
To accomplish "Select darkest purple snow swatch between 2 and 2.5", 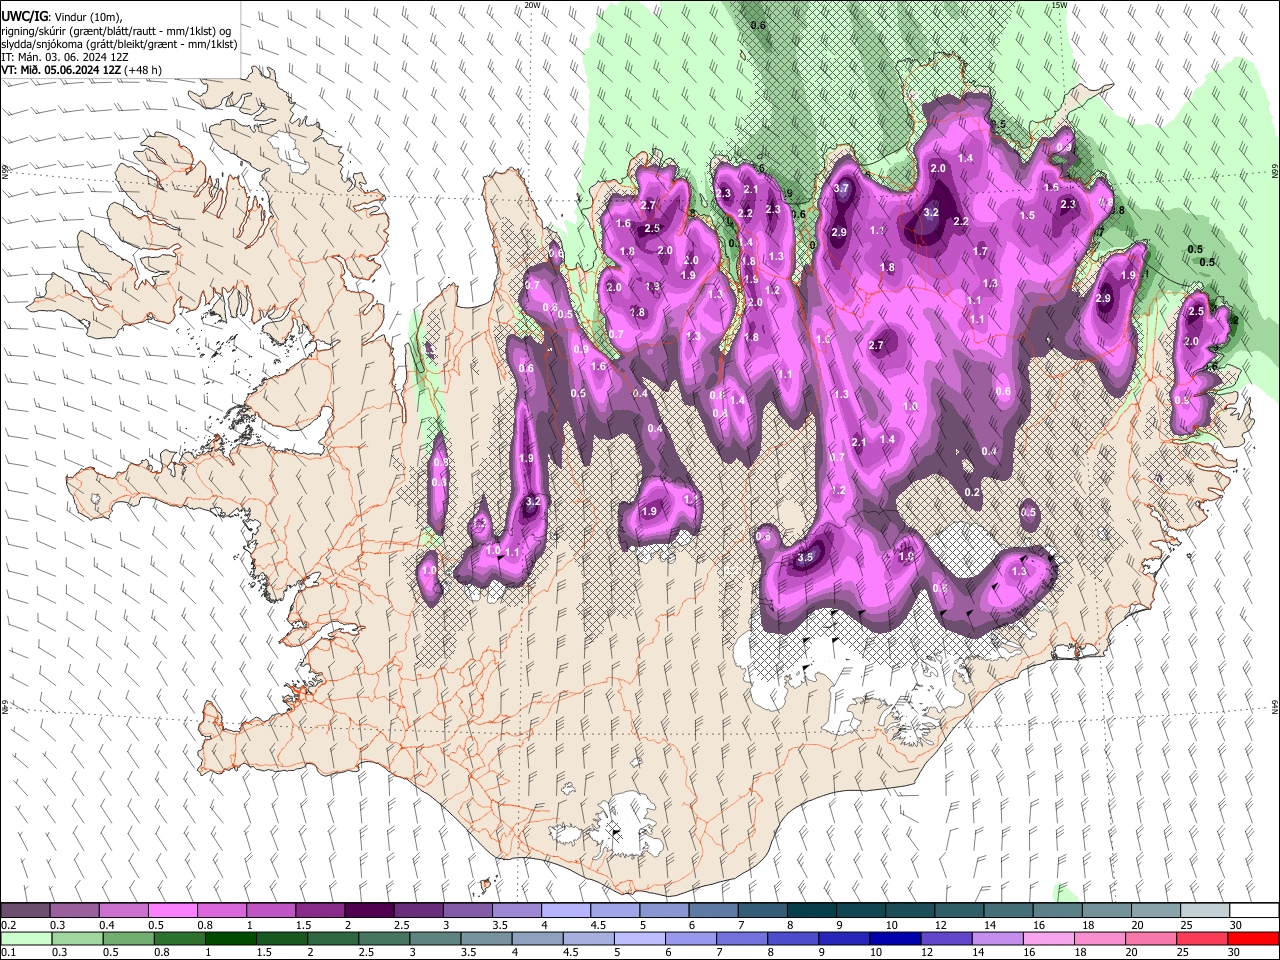I will (368, 911).
